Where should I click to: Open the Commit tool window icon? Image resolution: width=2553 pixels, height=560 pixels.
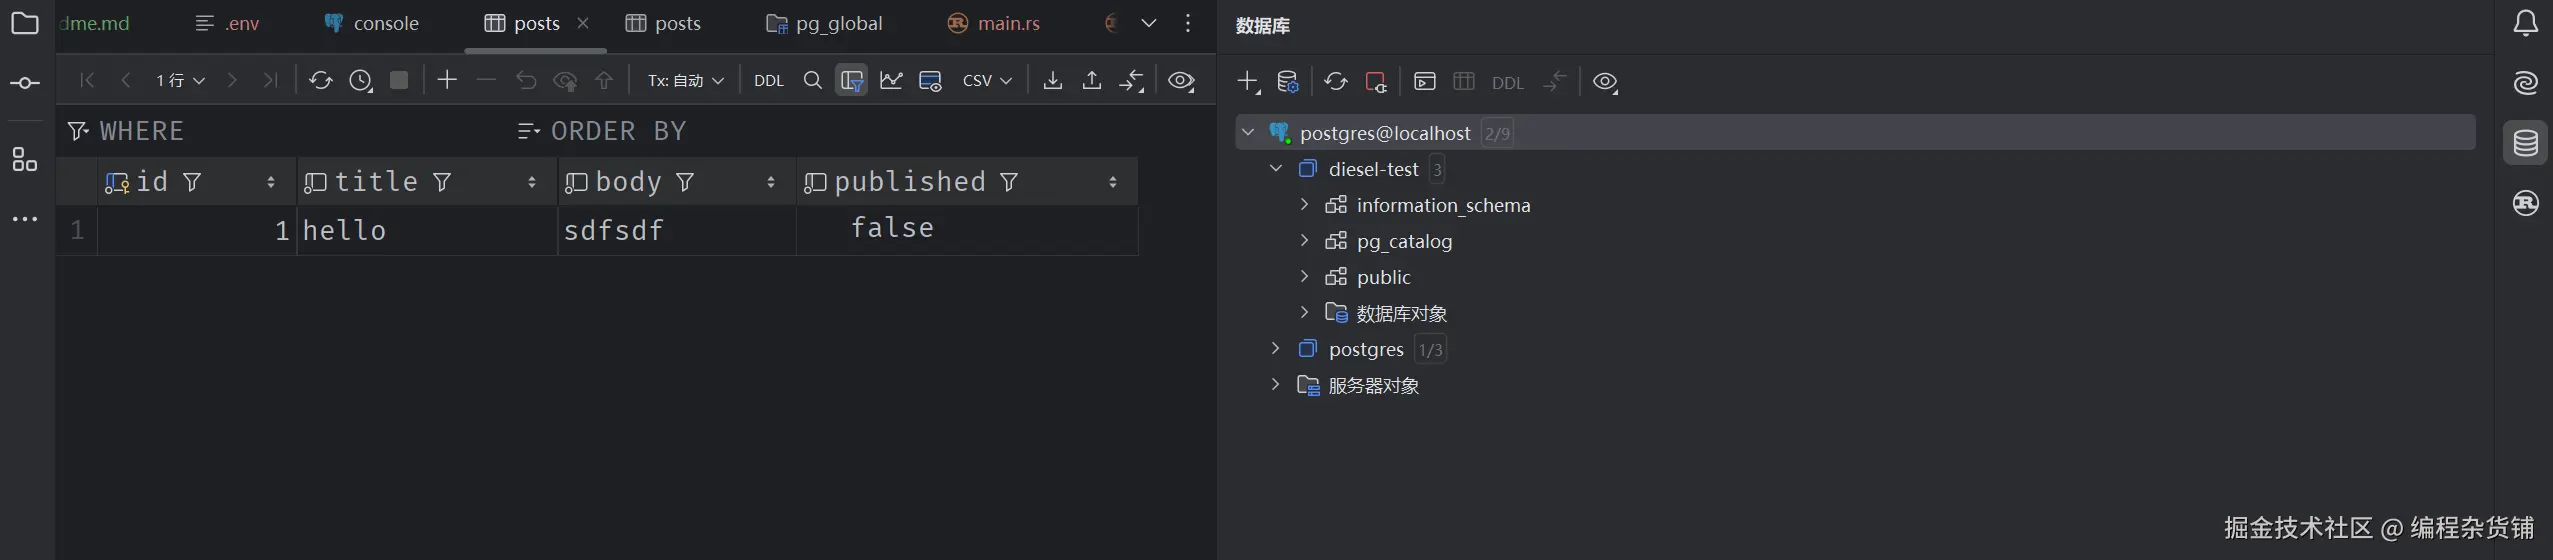click(x=25, y=83)
